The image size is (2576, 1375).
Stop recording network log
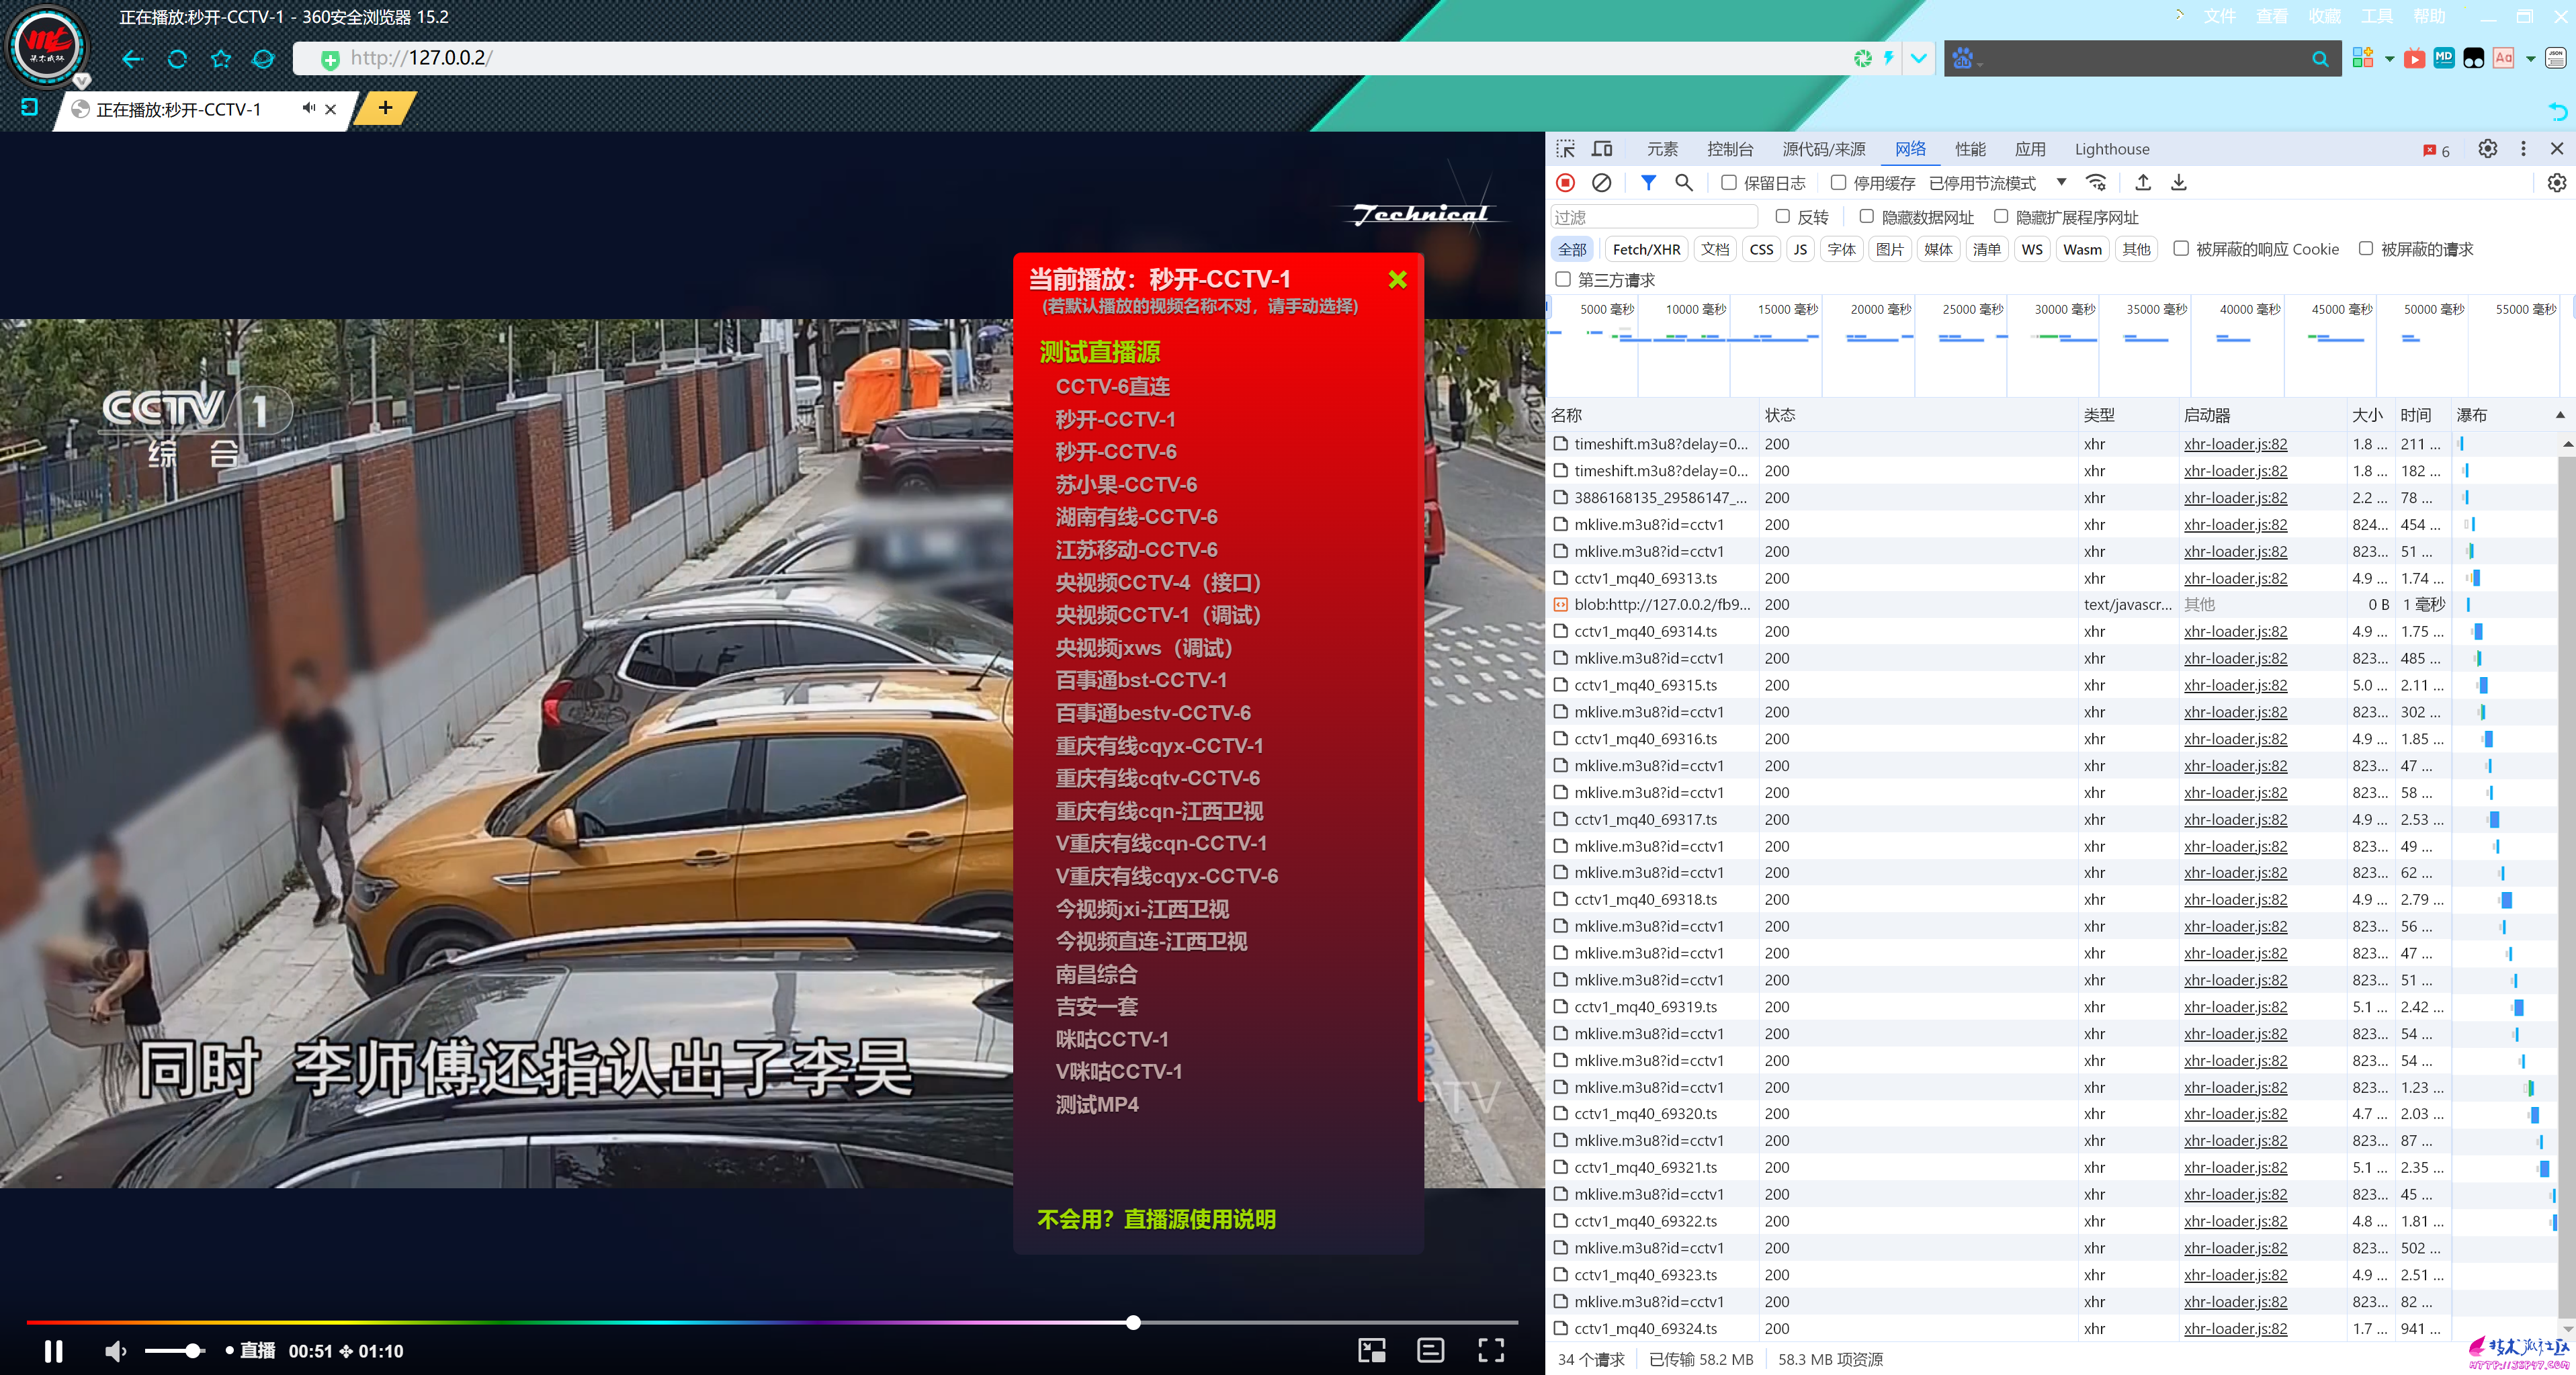[x=1566, y=183]
